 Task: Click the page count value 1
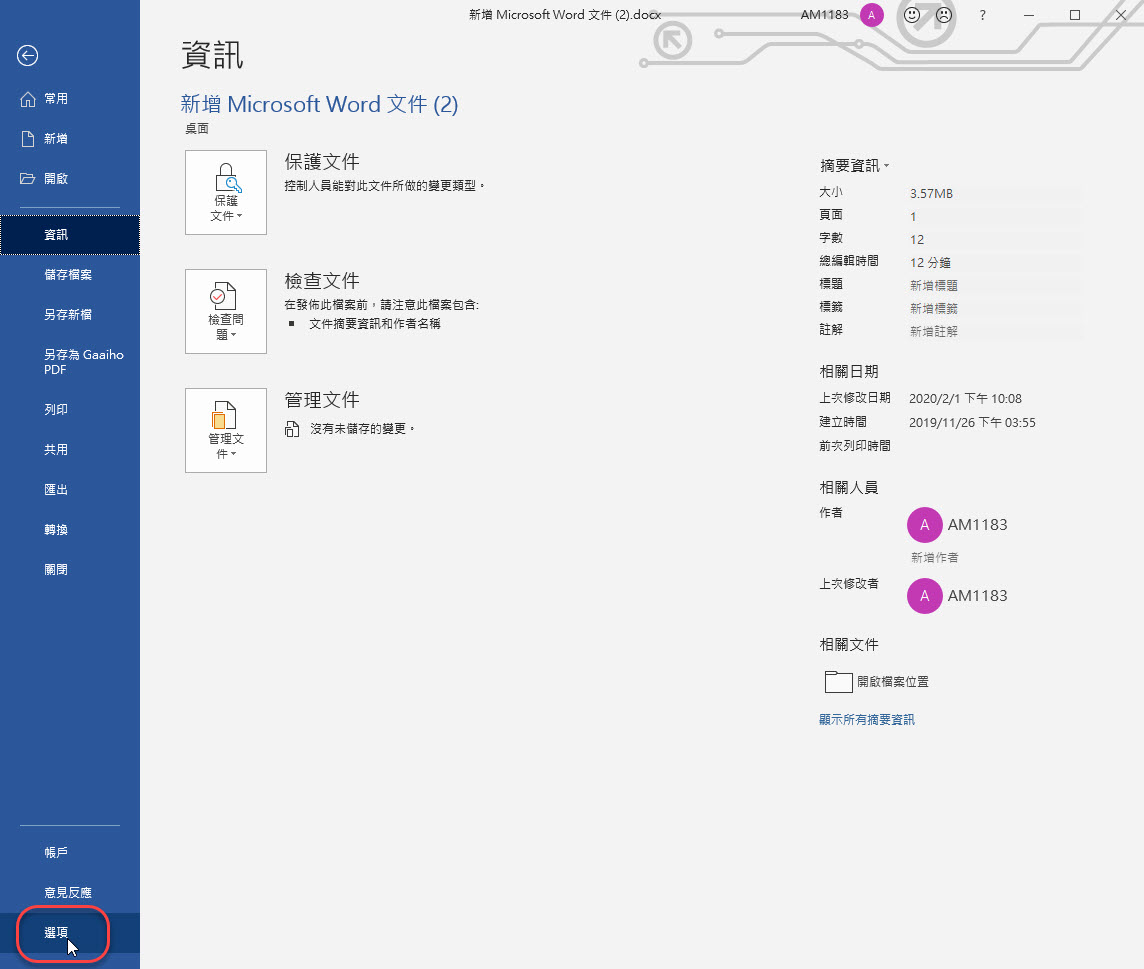click(x=913, y=217)
